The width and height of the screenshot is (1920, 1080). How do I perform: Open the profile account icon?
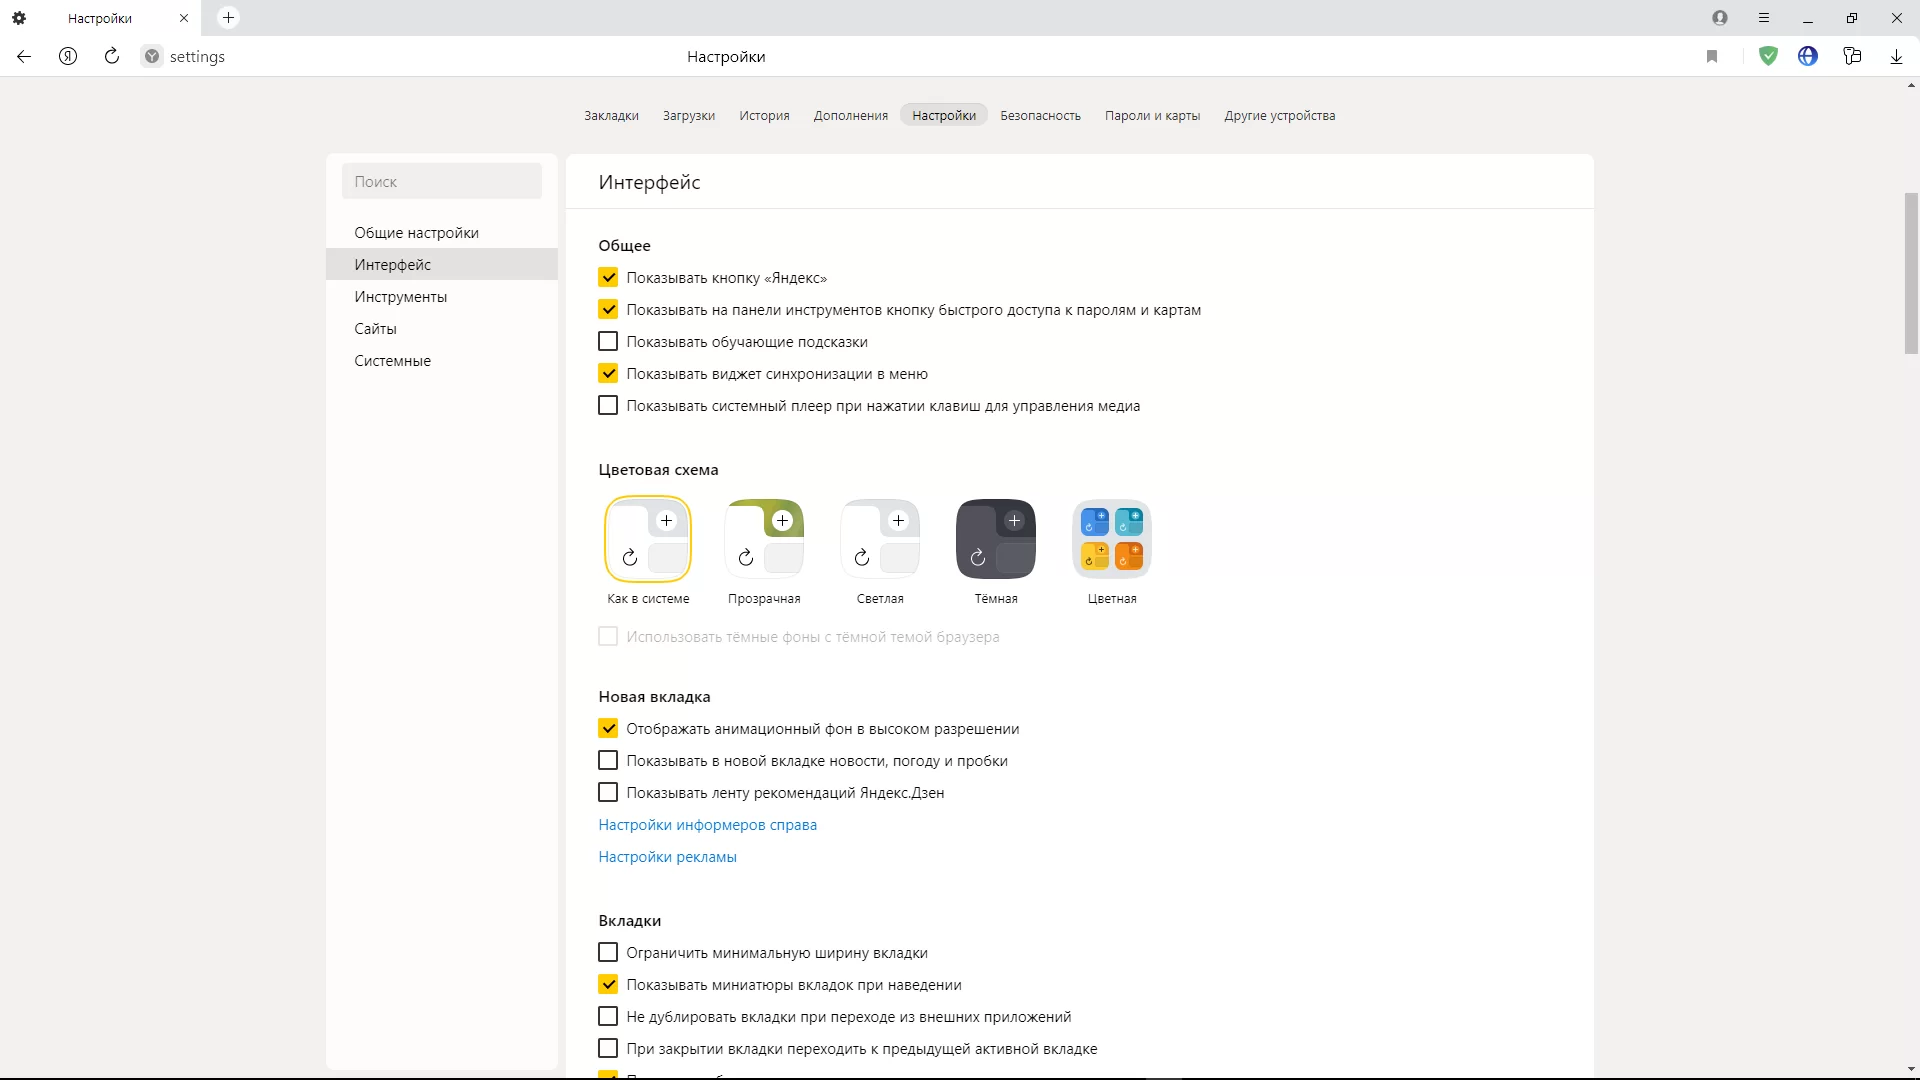[x=1720, y=18]
